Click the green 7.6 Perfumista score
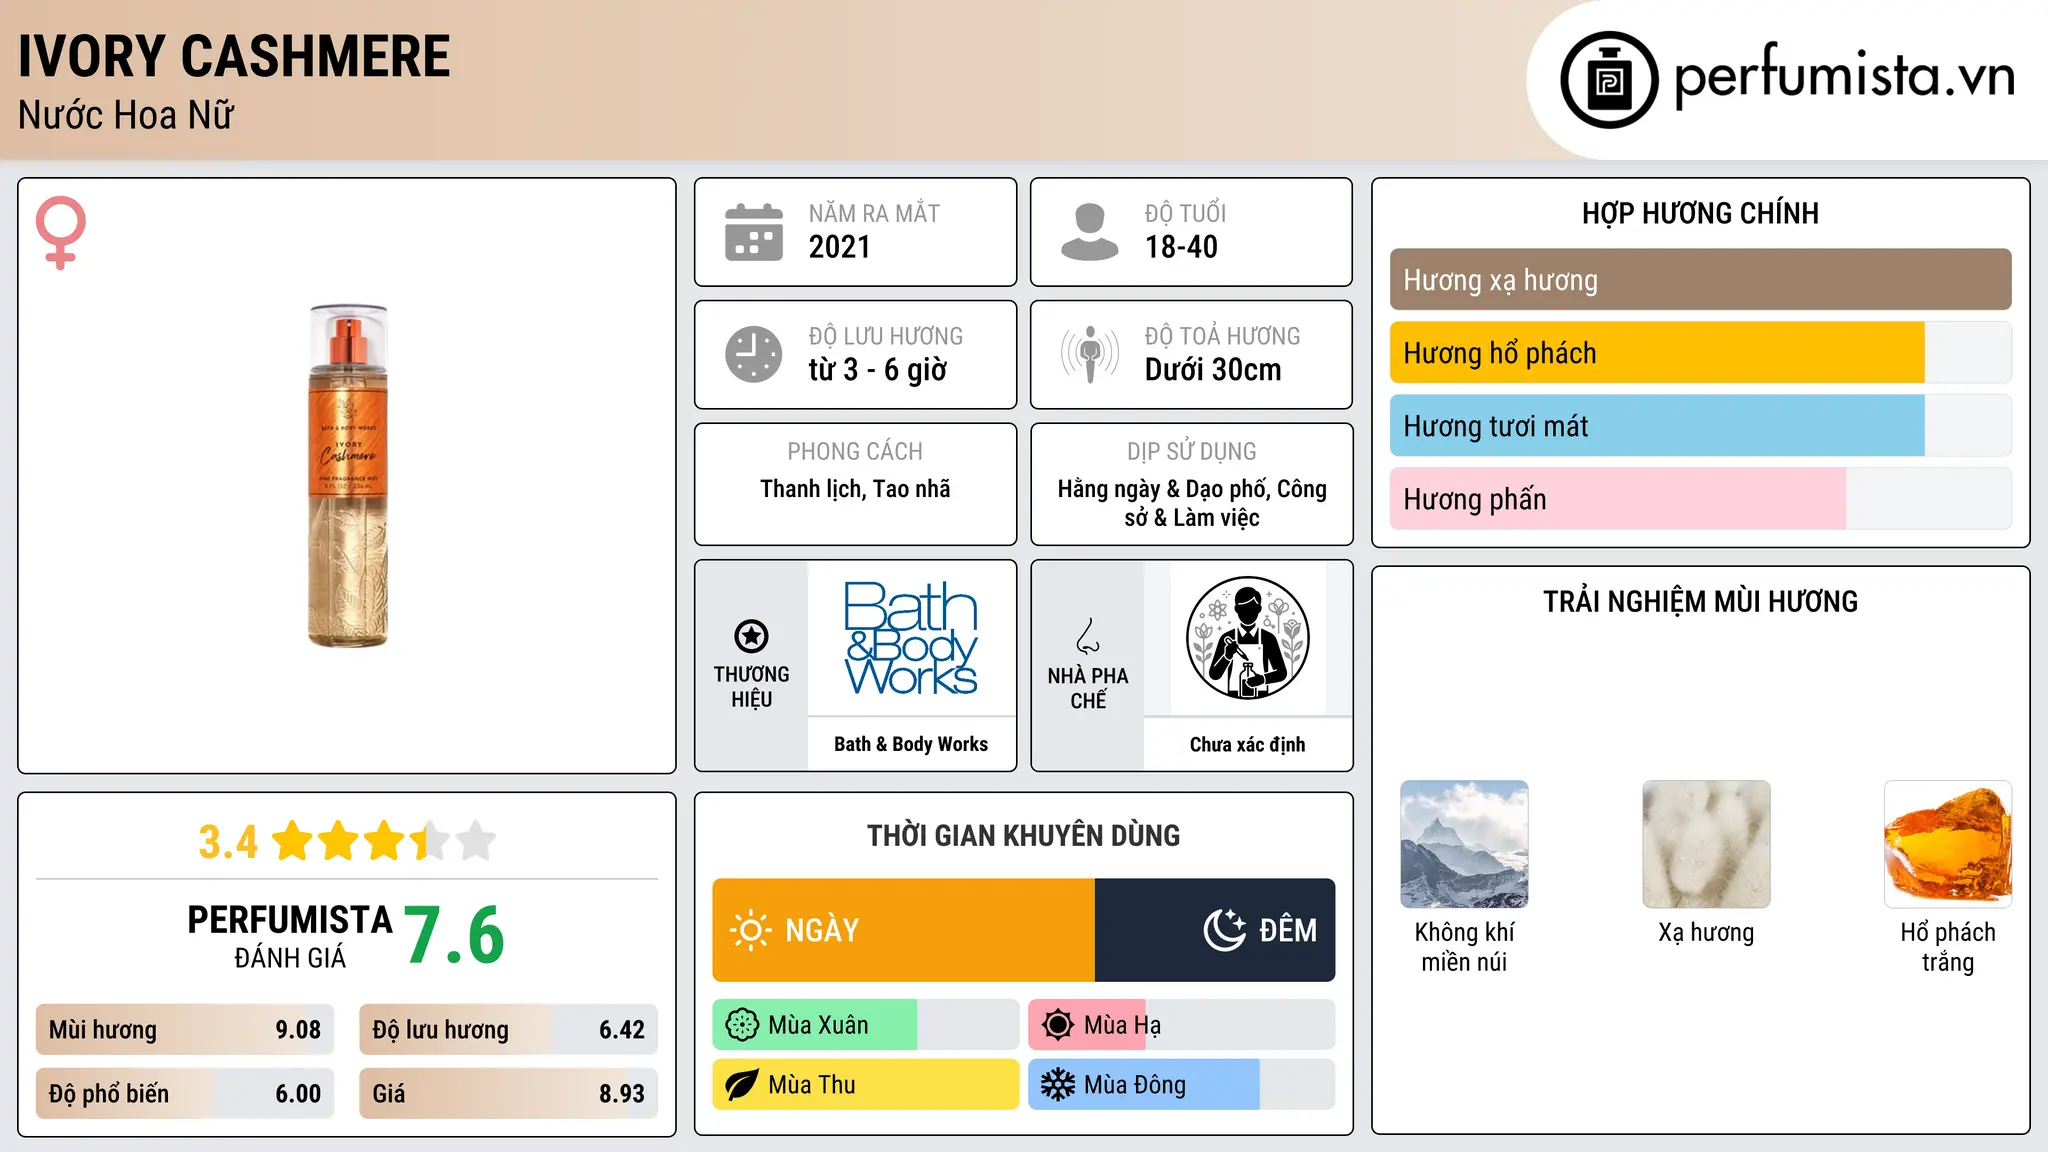 click(x=454, y=935)
